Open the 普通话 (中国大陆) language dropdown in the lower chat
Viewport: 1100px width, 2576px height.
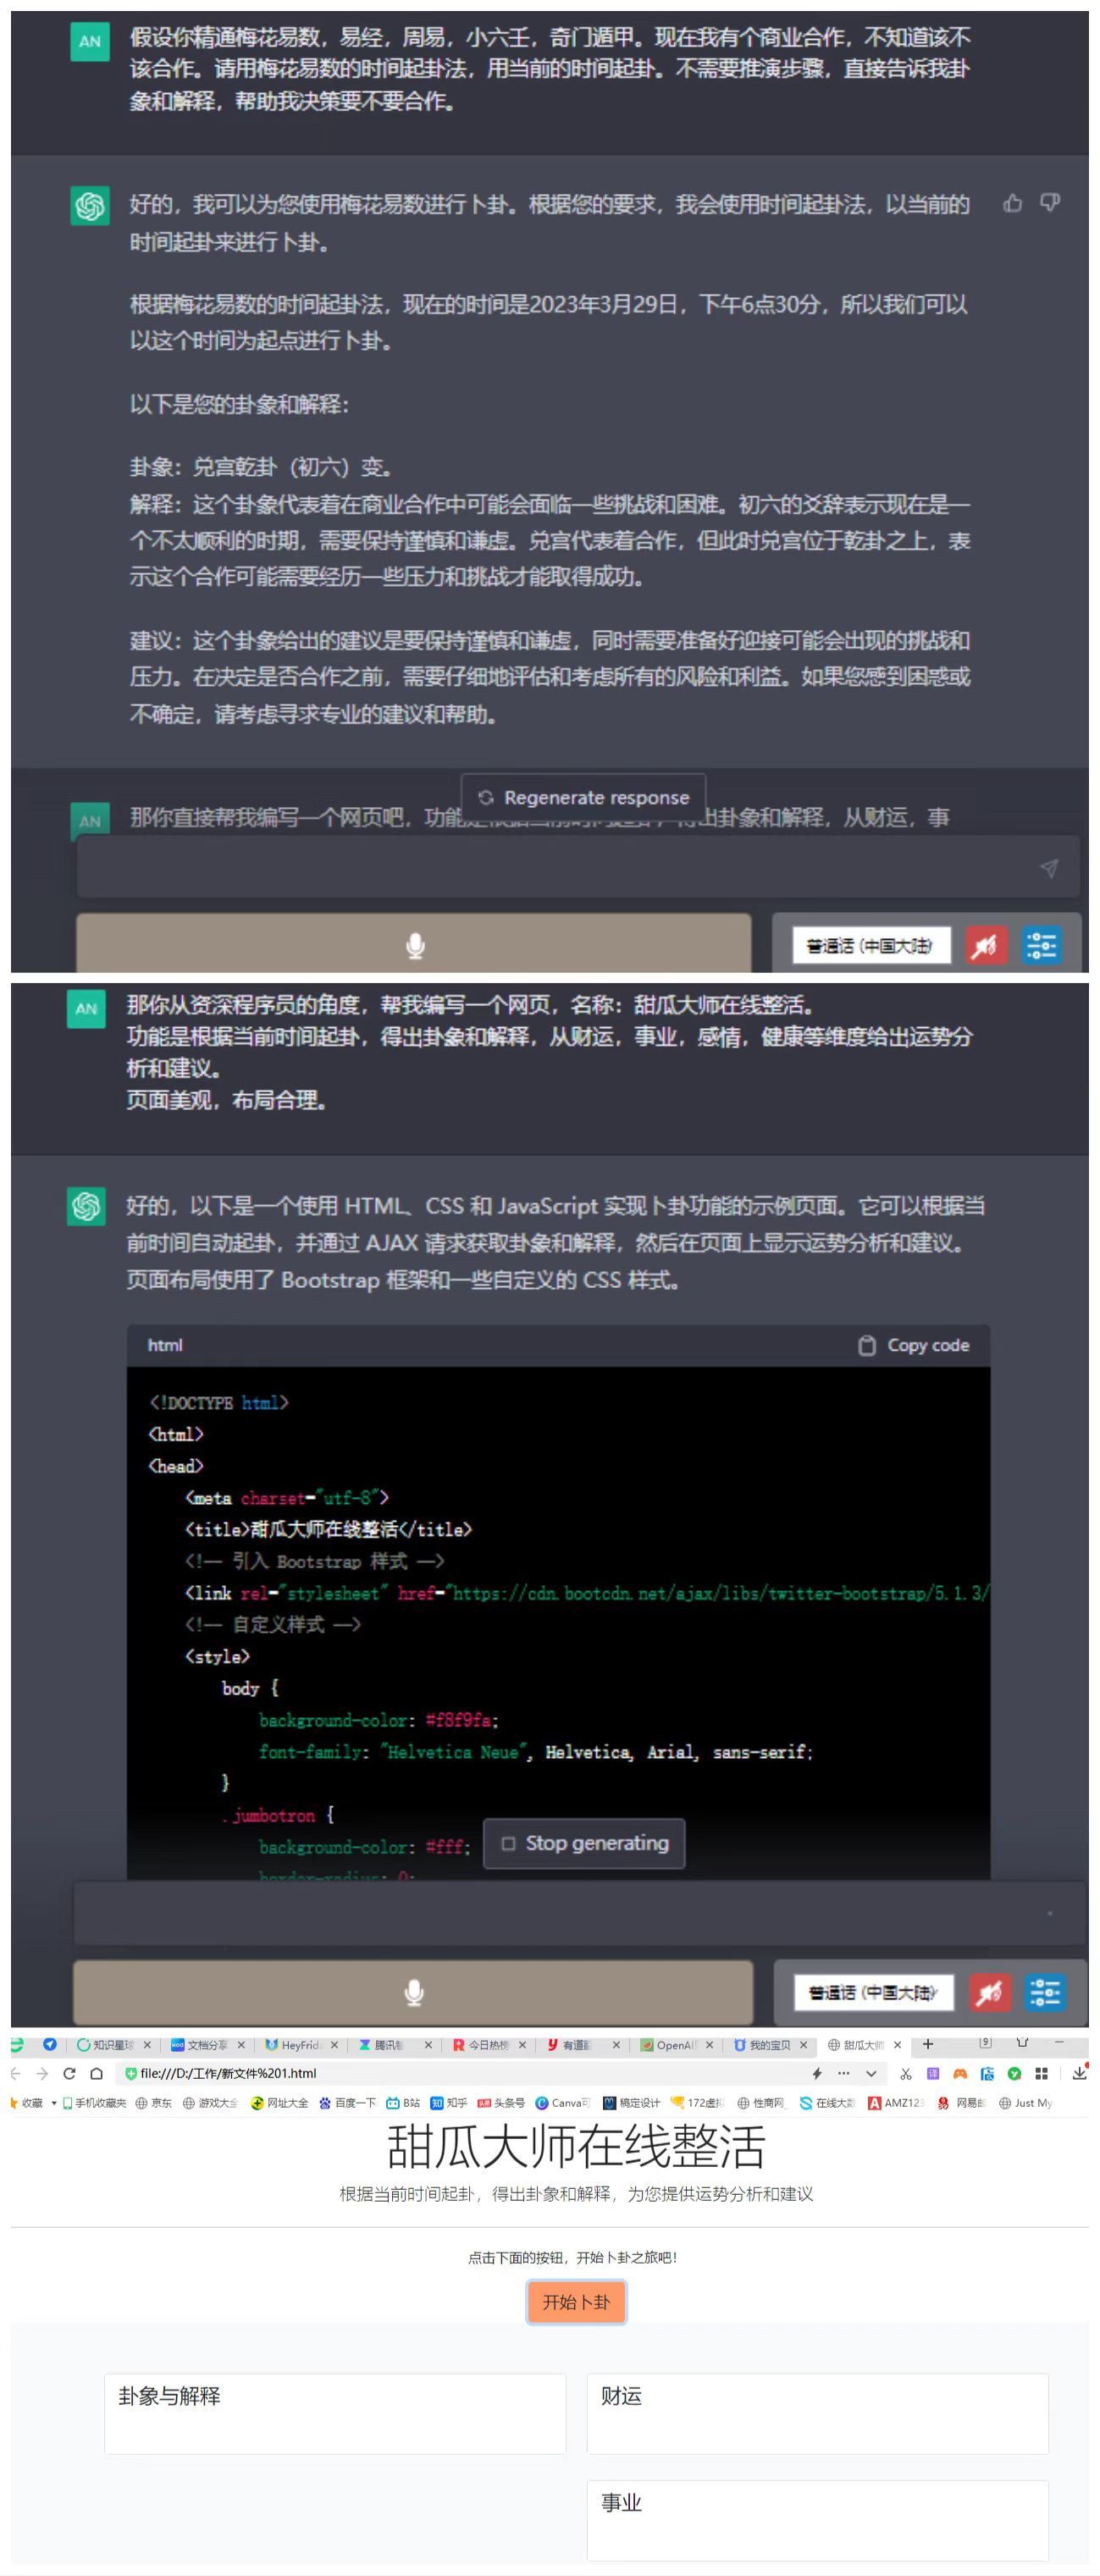point(872,1992)
